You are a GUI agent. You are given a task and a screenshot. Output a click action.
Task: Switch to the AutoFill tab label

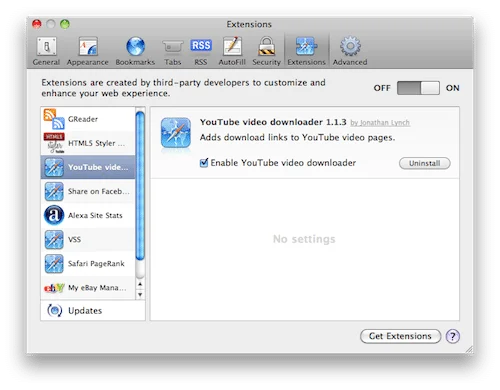click(x=232, y=62)
